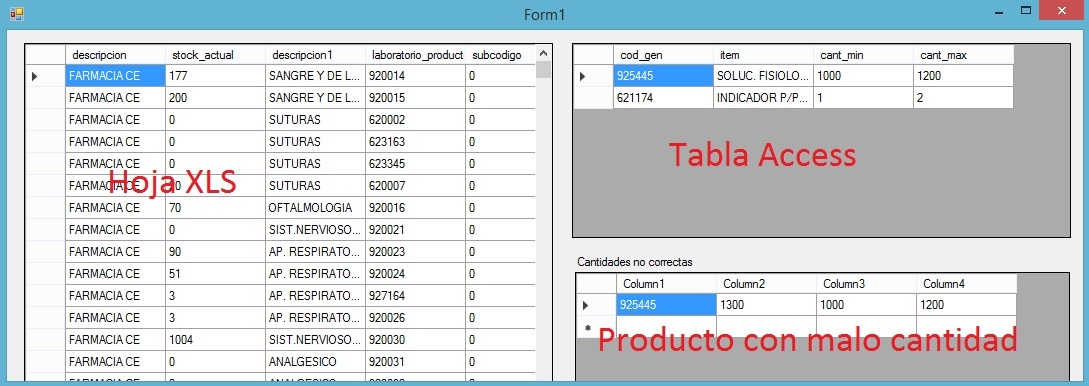This screenshot has width=1089, height=386.
Task: Sort by the descripcion1 column header
Action: (x=315, y=55)
